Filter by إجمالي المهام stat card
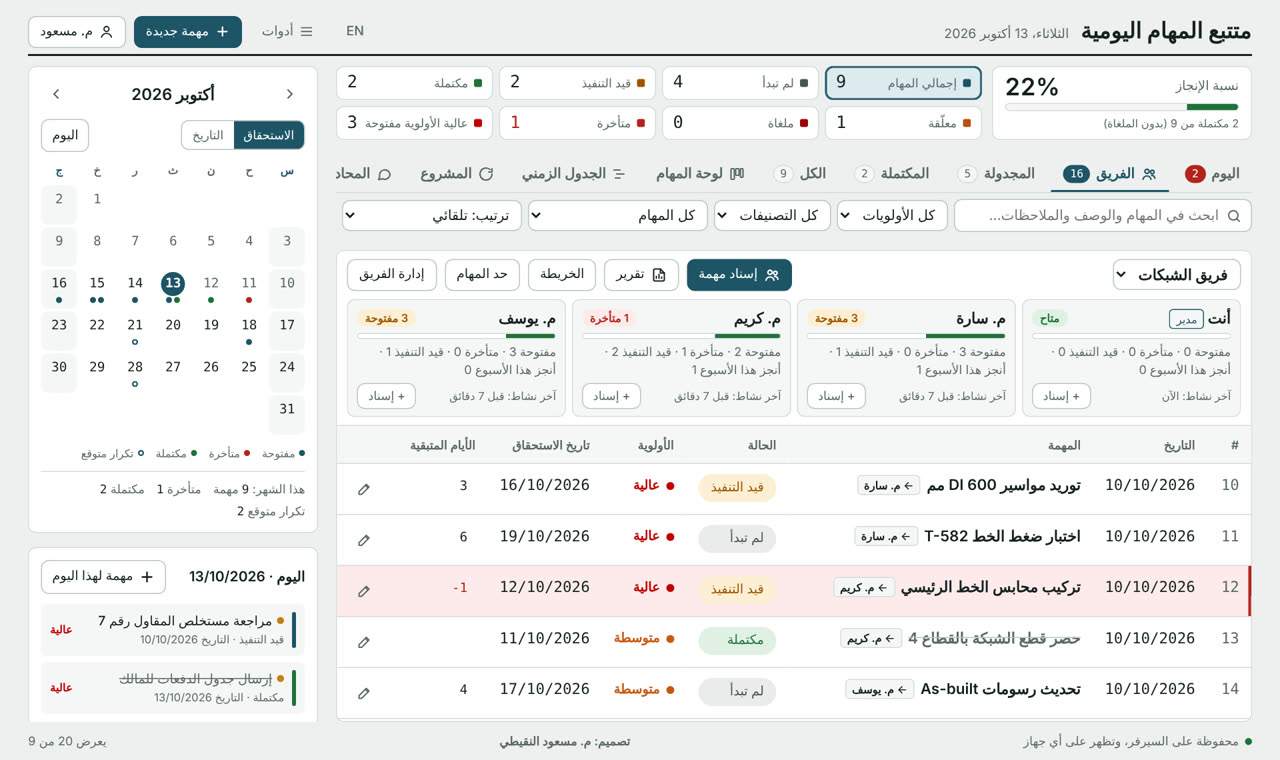The image size is (1280, 760). (903, 83)
